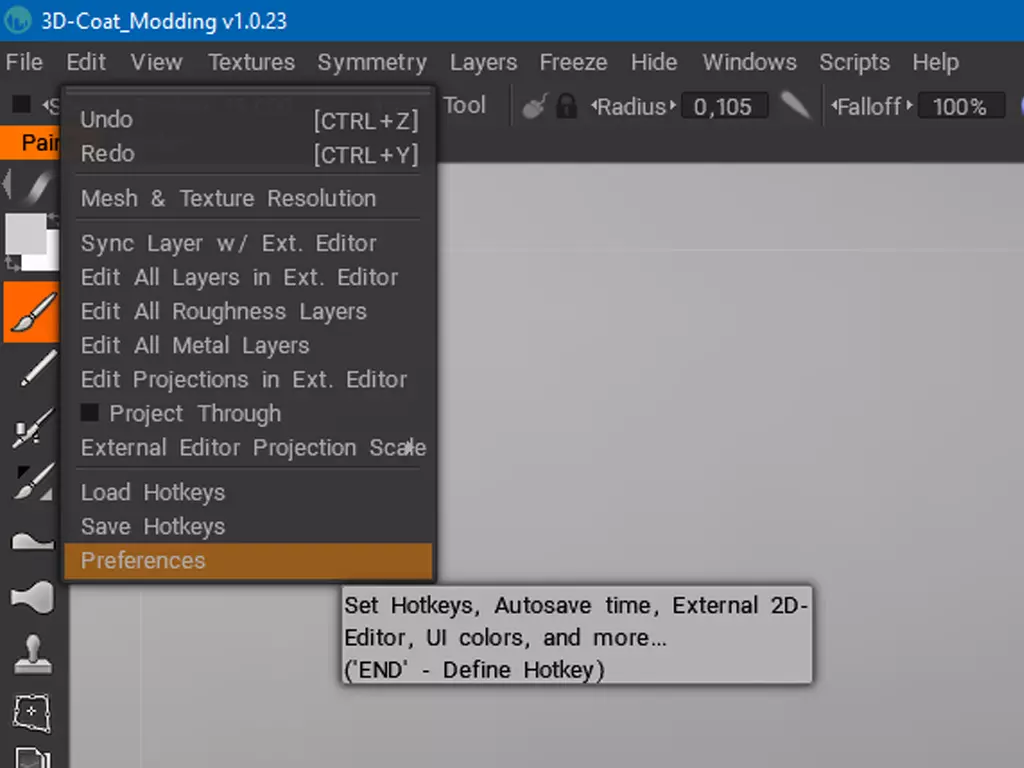Open the Edit menu
Image resolution: width=1024 pixels, height=768 pixels.
pyautogui.click(x=86, y=62)
